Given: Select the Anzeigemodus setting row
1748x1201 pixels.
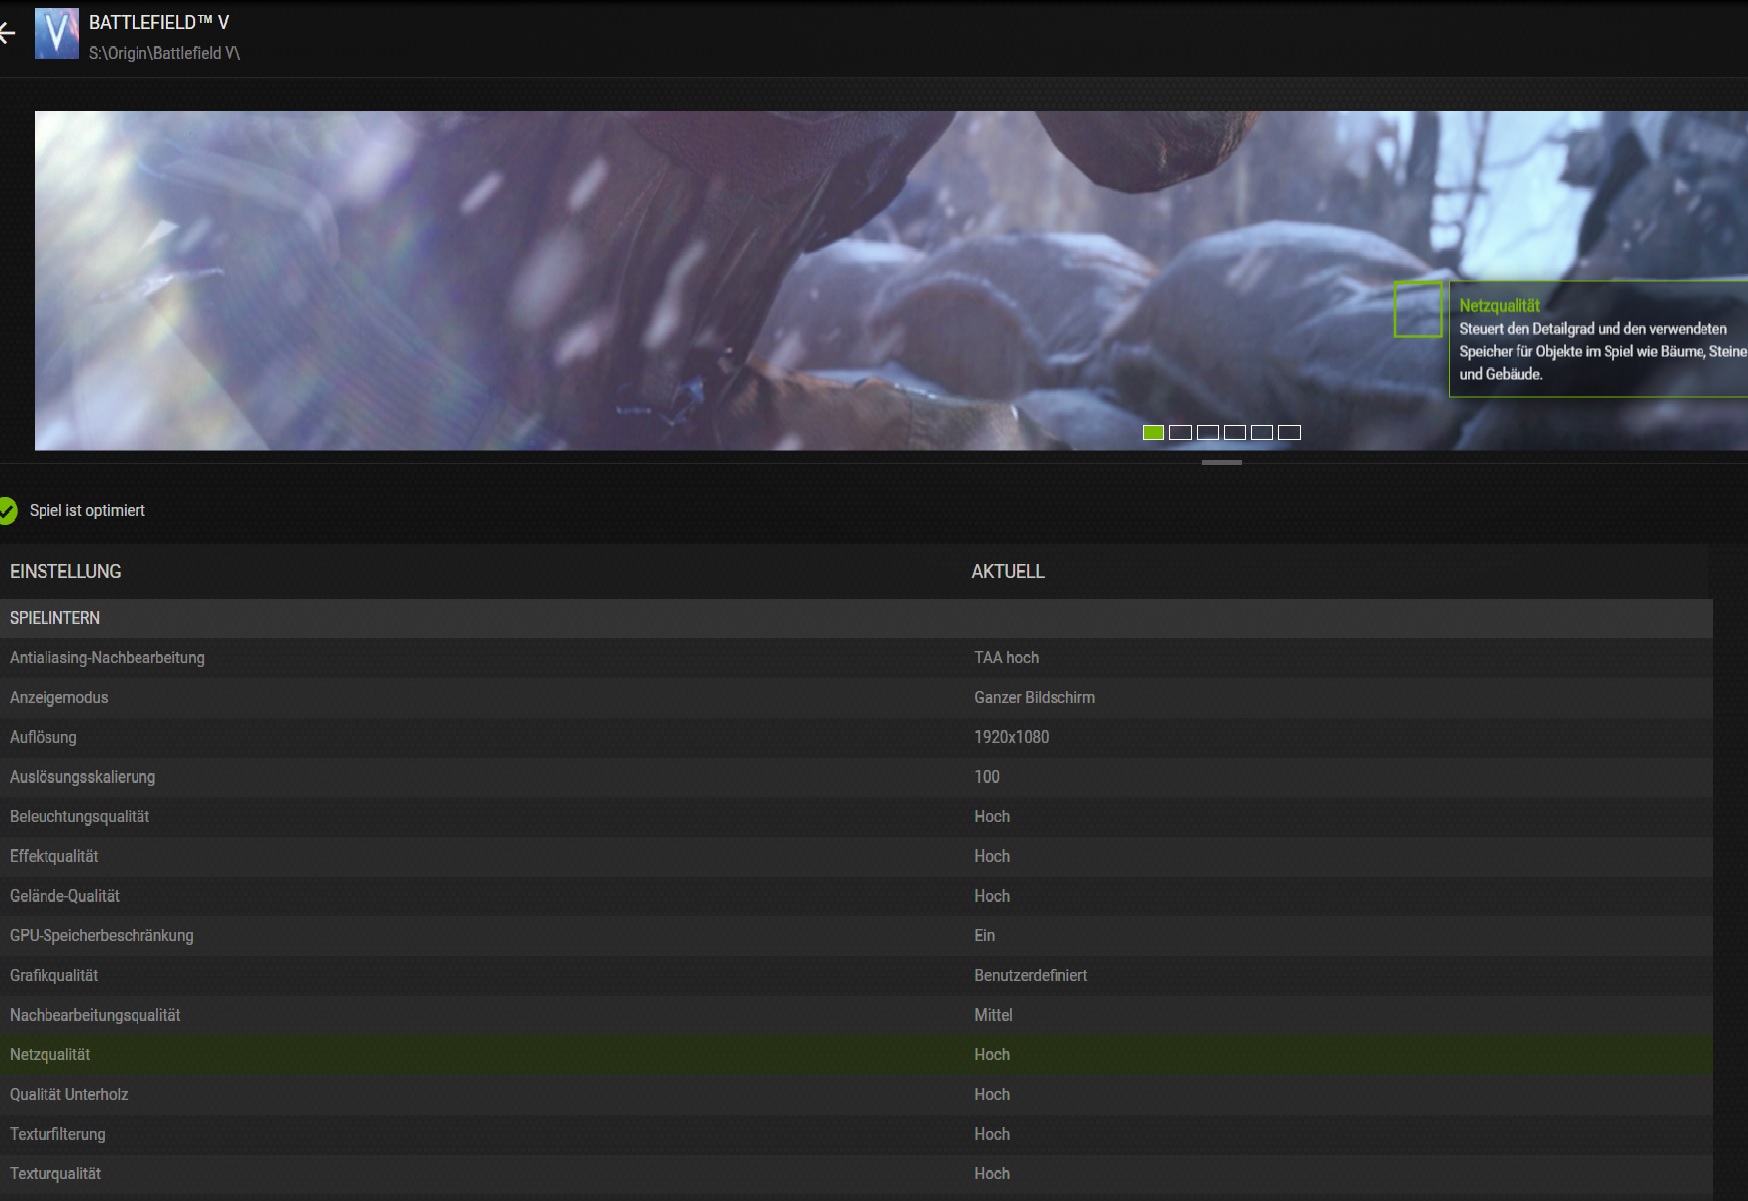Looking at the screenshot, I should click(856, 697).
